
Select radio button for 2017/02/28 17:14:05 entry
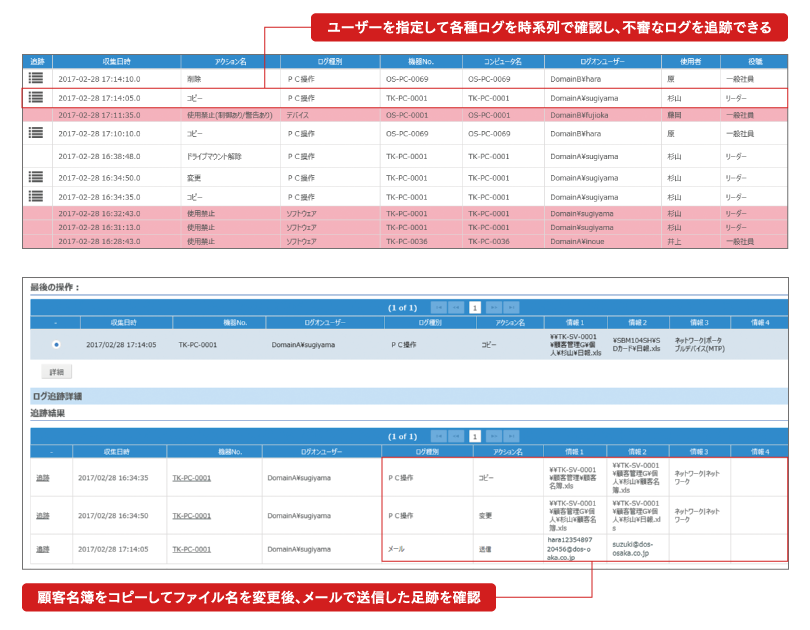[56, 344]
